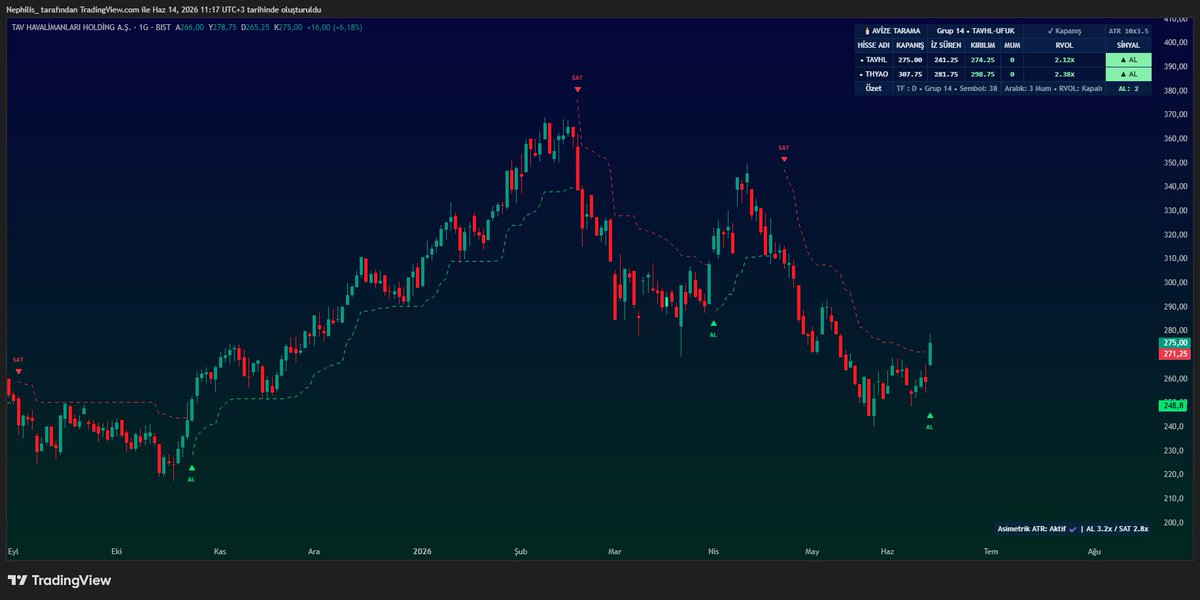The image size is (1200, 600).
Task: Click the KAPANIŞ column header
Action: point(910,45)
